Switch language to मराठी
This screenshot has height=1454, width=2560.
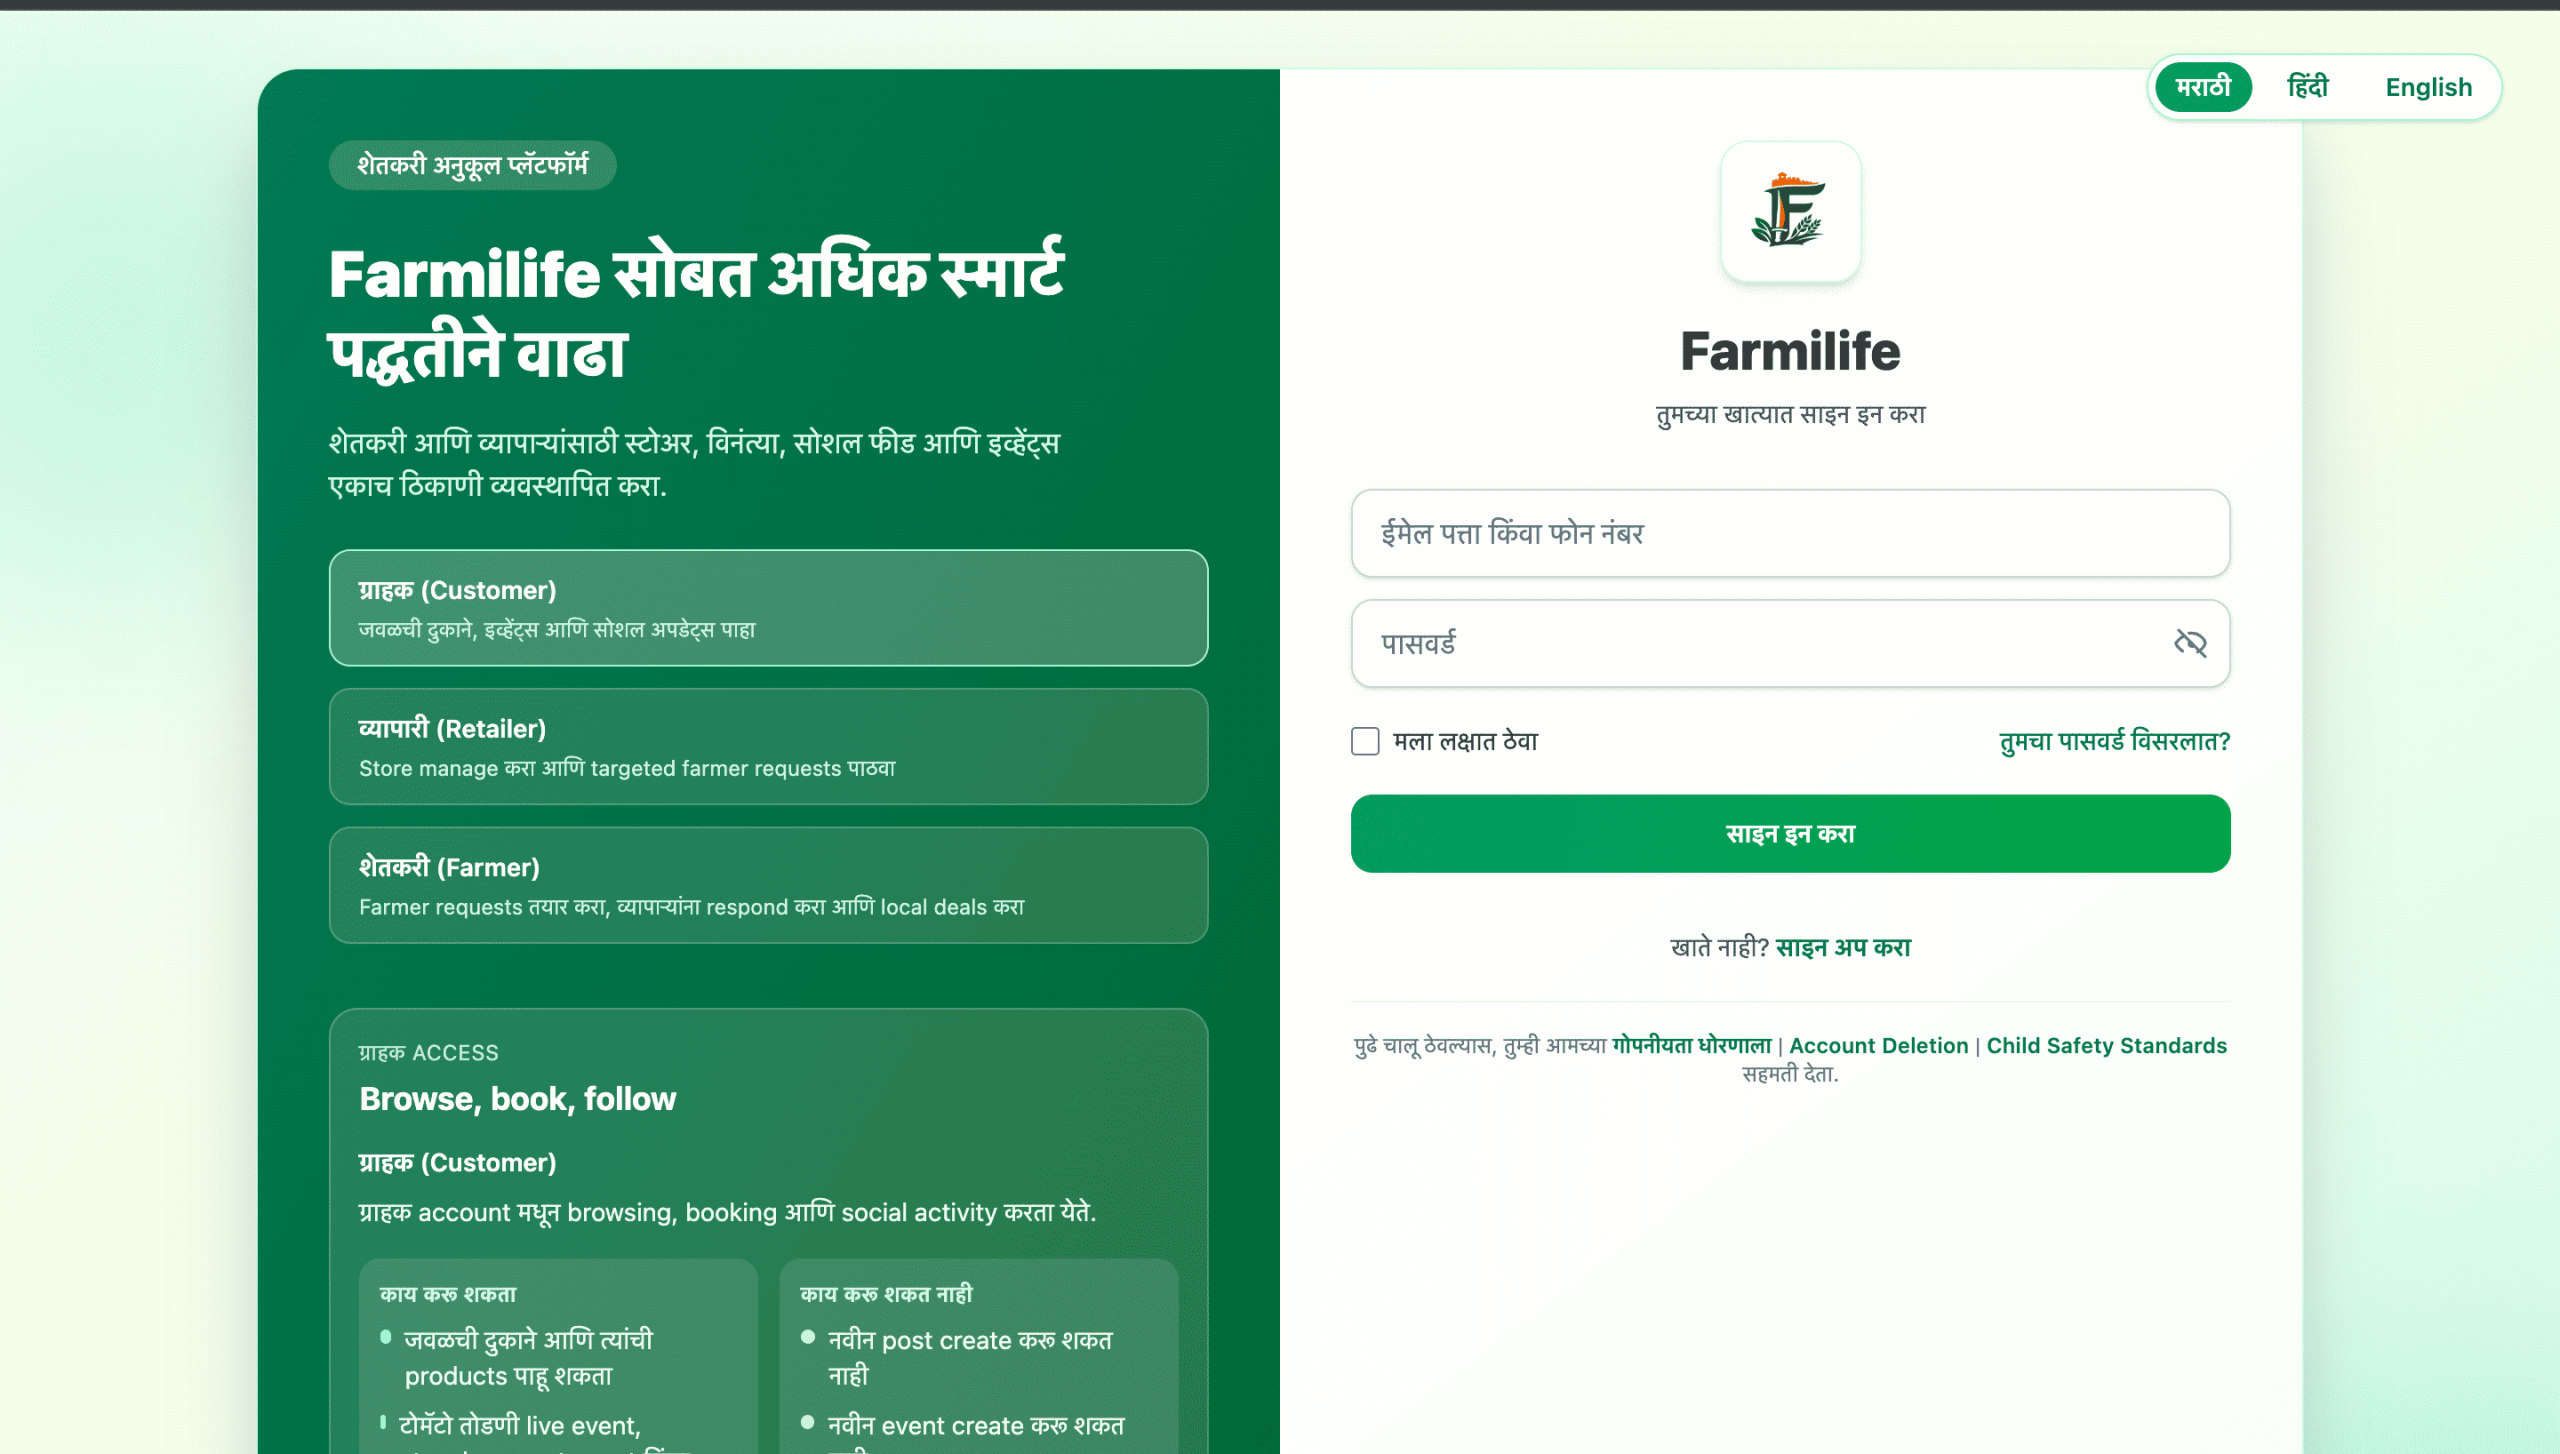2203,87
